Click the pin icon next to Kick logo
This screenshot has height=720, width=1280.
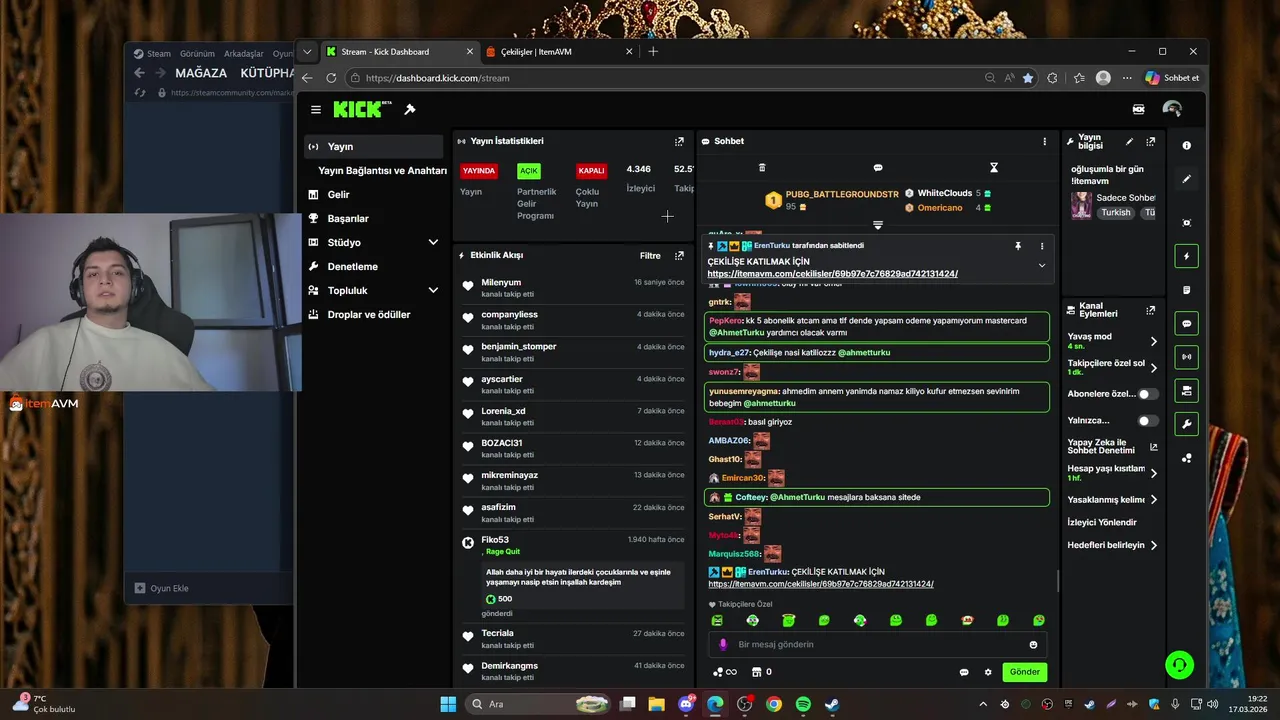410,109
